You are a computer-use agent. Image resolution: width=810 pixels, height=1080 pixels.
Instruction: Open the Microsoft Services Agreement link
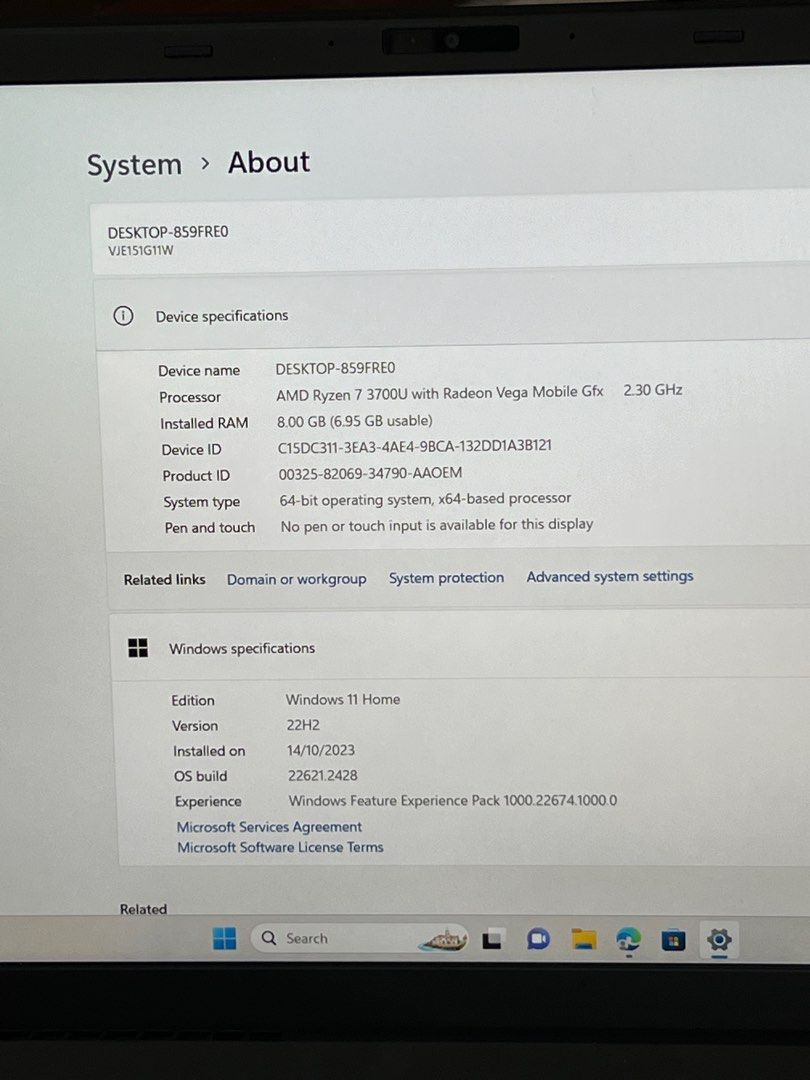[269, 827]
